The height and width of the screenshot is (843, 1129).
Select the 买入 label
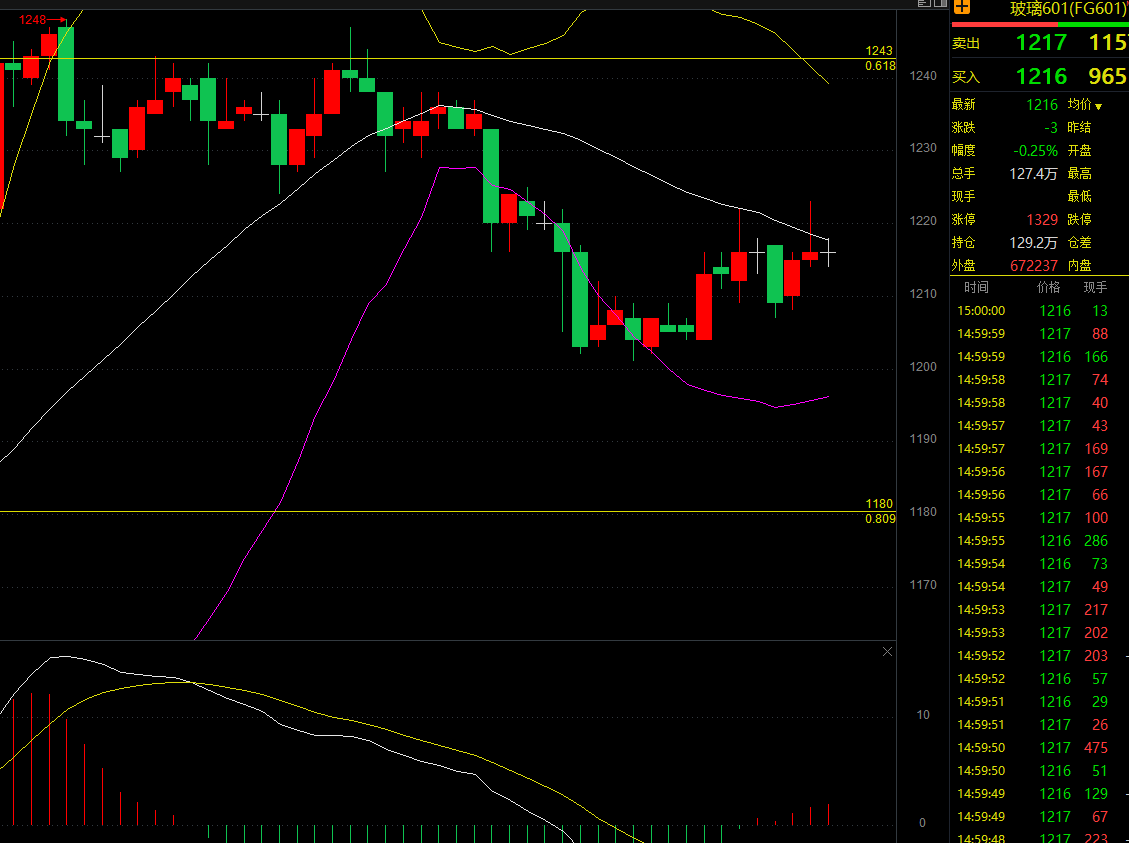tap(966, 77)
